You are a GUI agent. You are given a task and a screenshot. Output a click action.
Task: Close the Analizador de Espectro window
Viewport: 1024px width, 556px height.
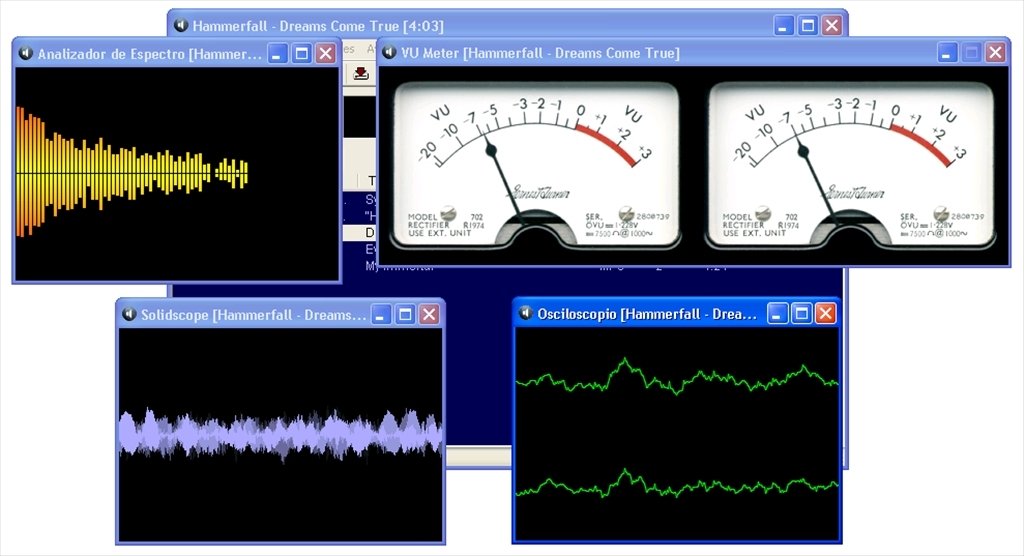click(325, 54)
